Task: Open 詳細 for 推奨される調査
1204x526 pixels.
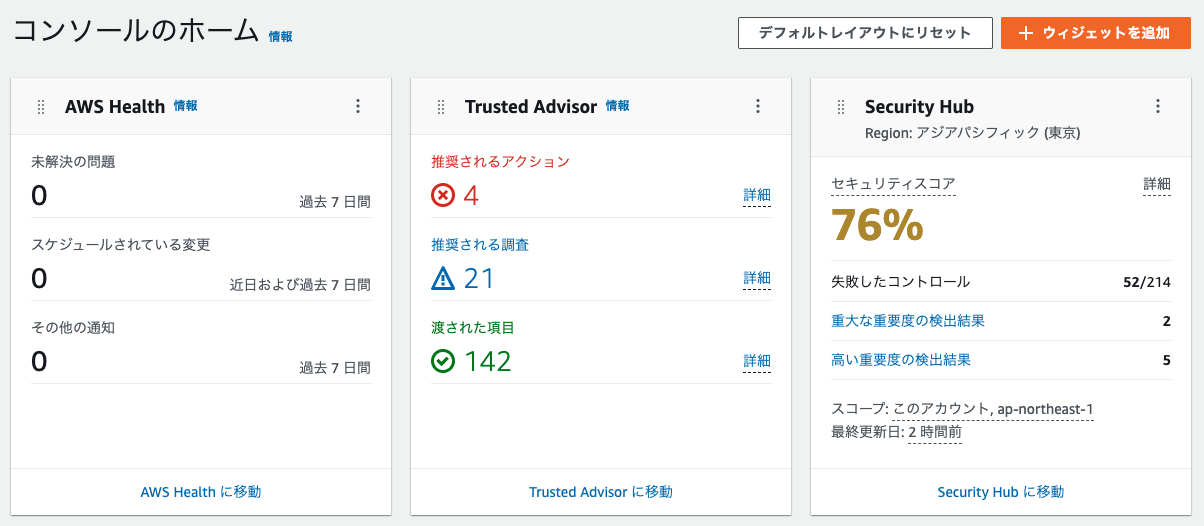Action: pos(757,278)
